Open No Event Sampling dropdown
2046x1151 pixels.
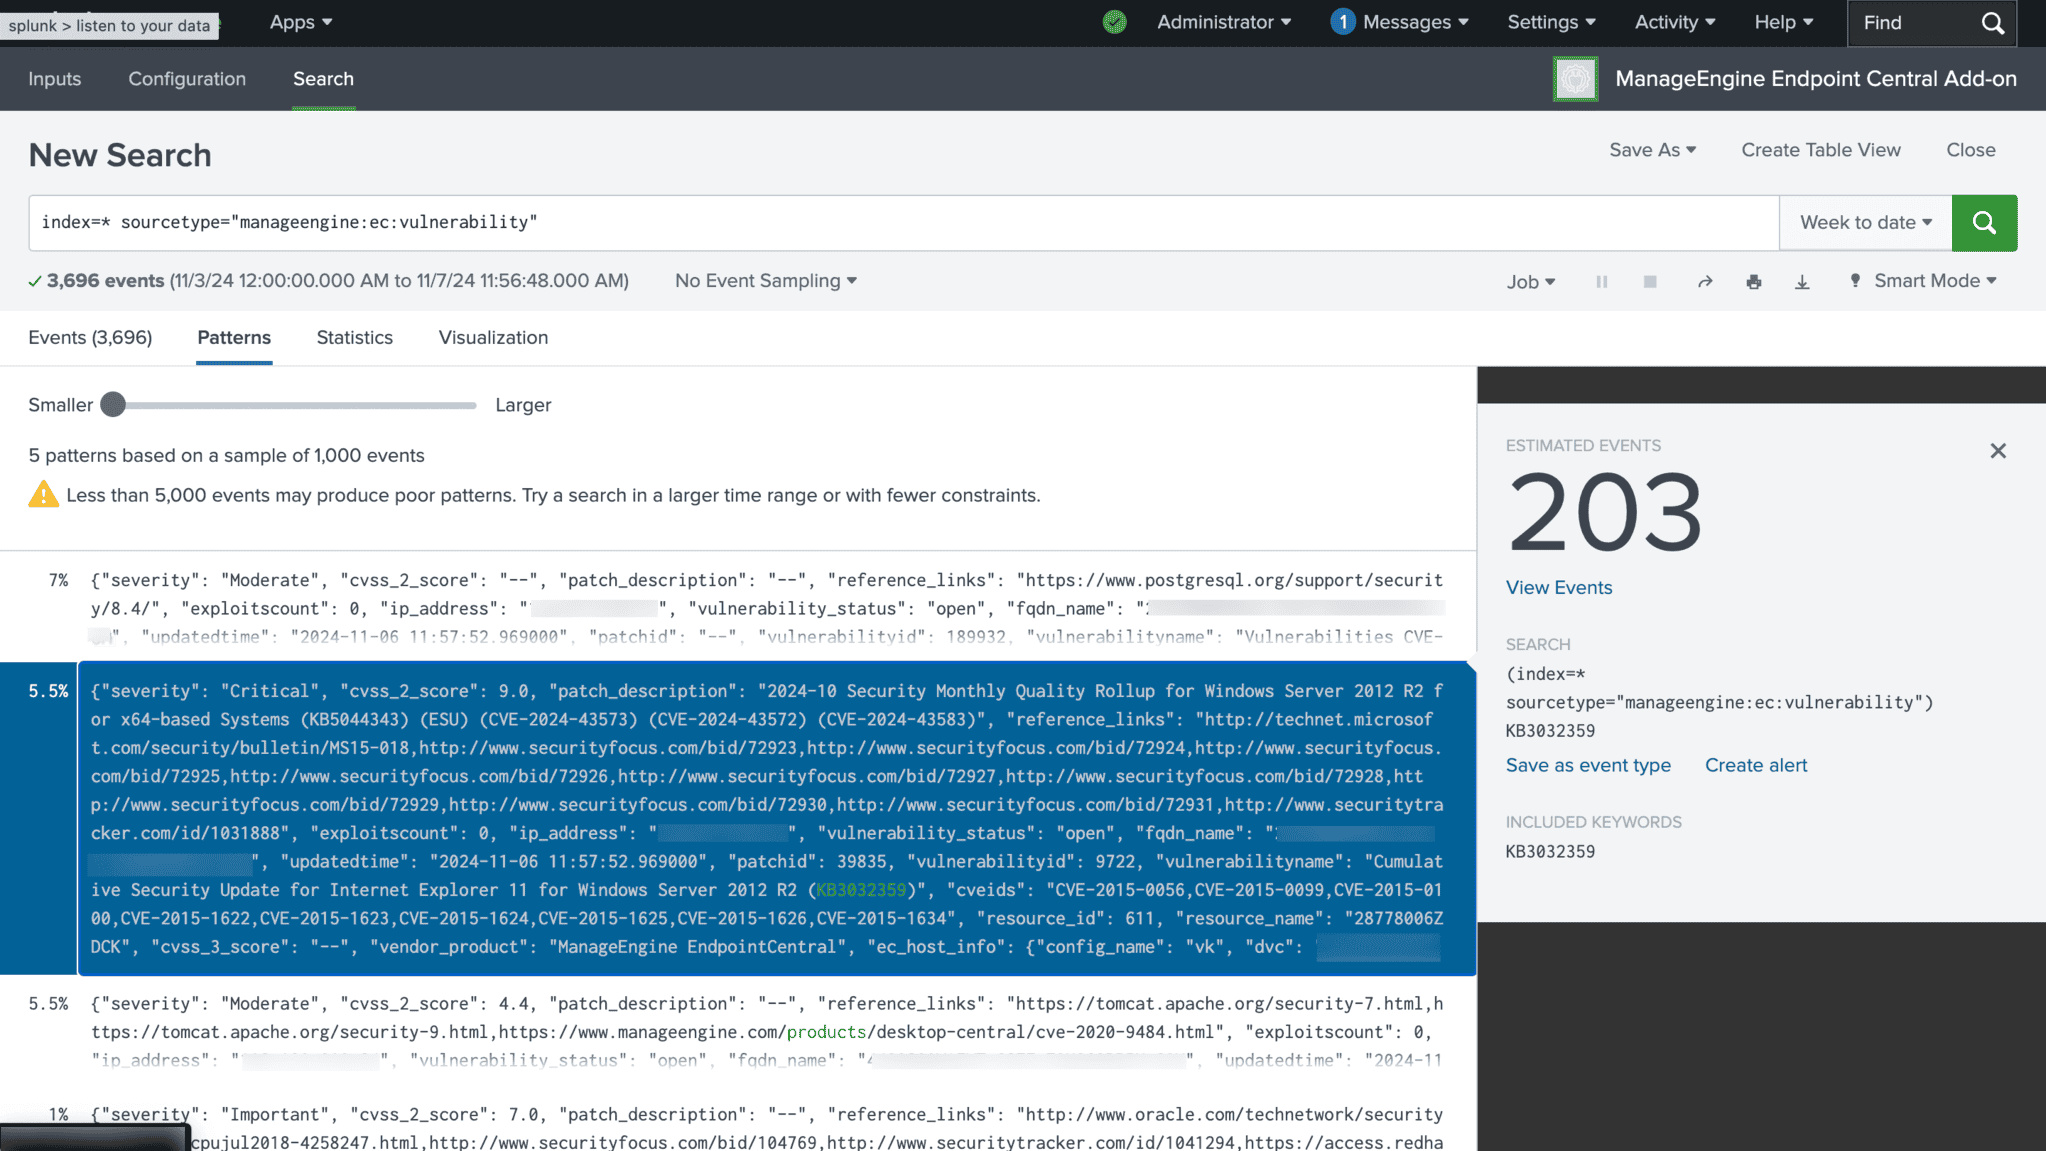[x=766, y=281]
